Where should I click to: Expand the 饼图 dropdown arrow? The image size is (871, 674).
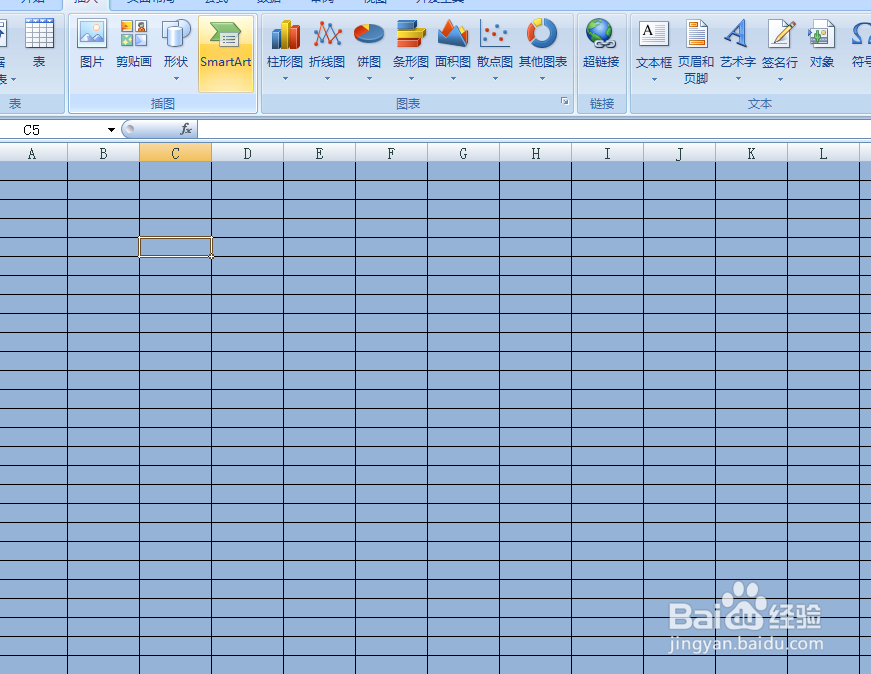(x=369, y=79)
